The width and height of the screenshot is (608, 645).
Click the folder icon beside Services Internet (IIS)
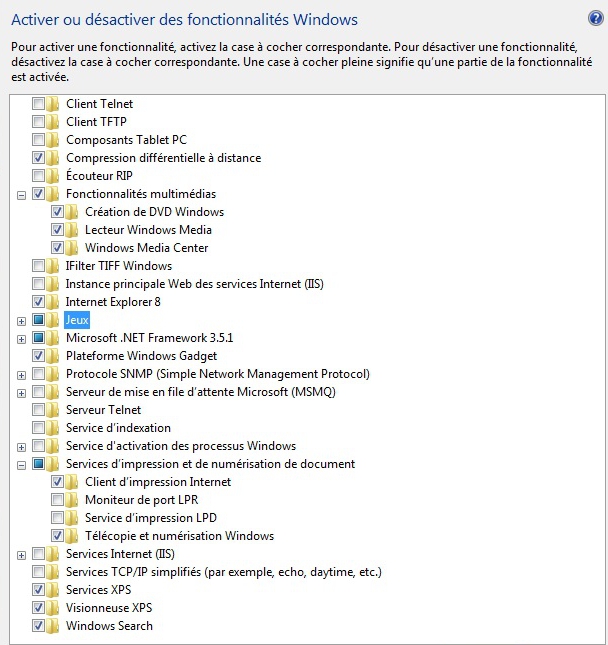(x=53, y=555)
